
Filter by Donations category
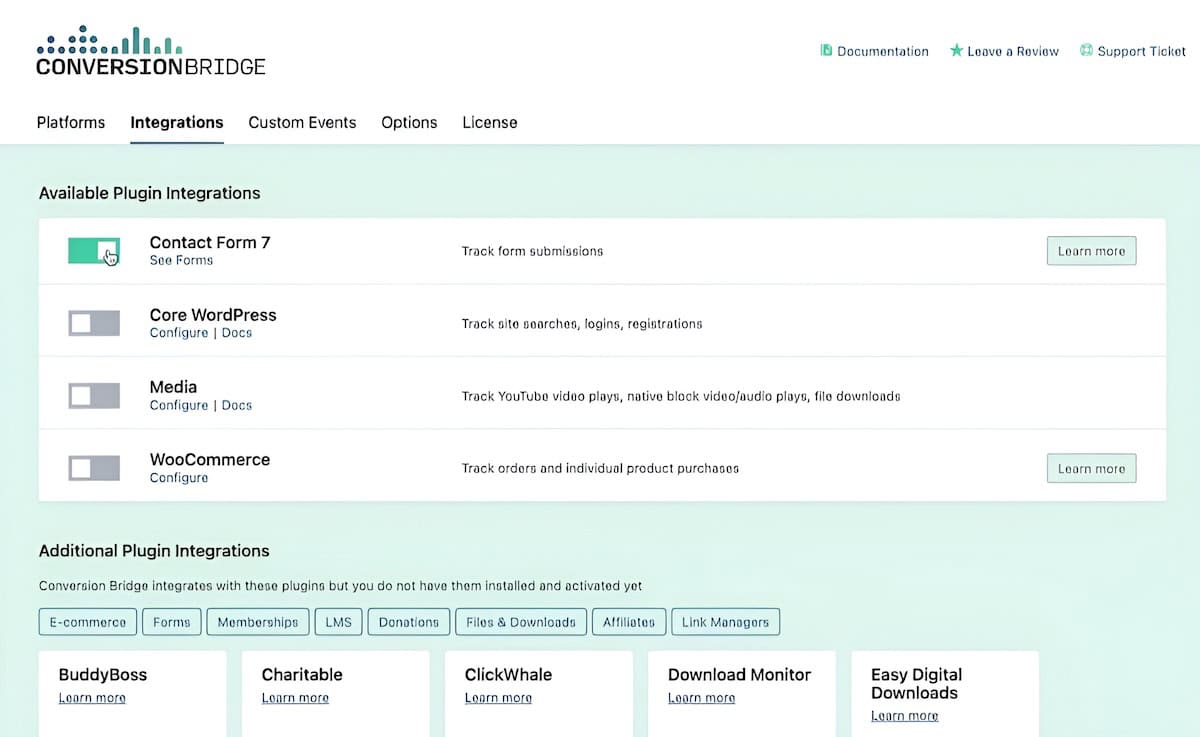[x=409, y=622]
